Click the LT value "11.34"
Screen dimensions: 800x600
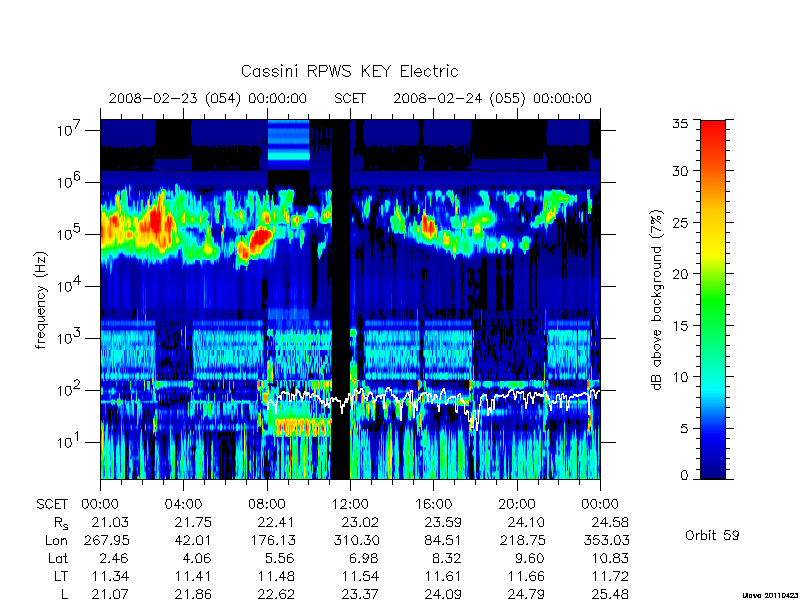110,577
